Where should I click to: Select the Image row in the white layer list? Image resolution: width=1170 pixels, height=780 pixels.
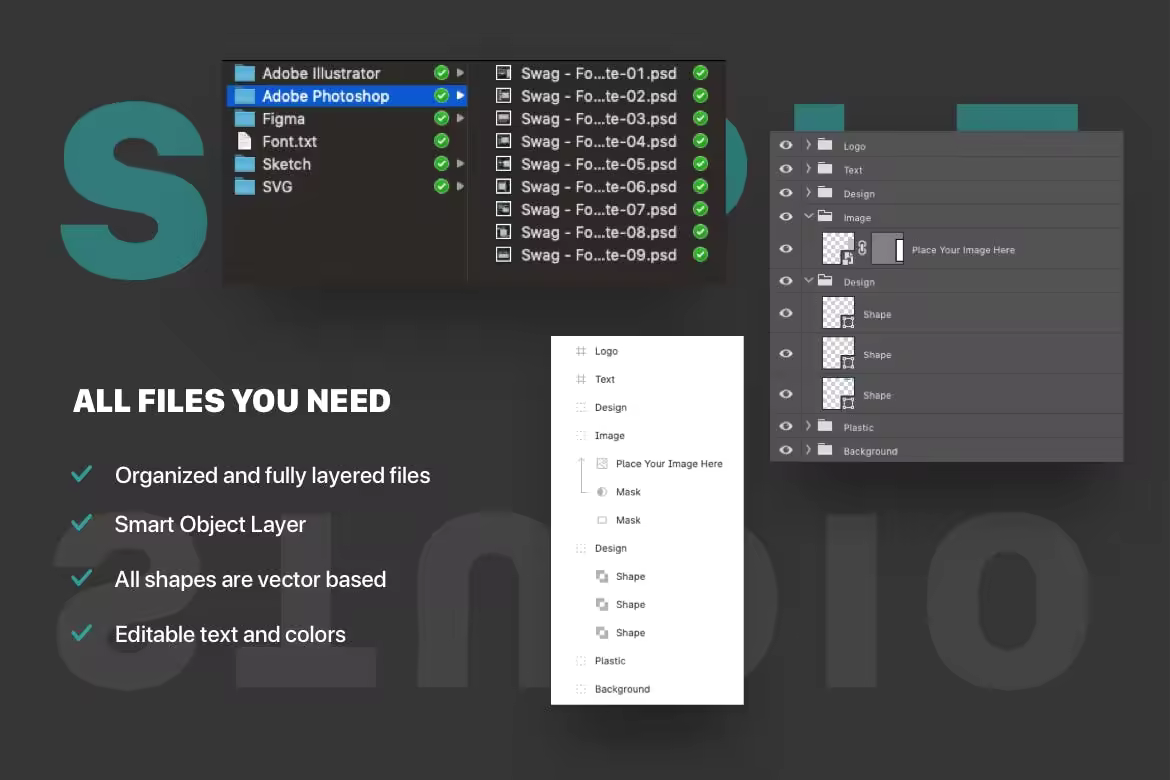(647, 436)
